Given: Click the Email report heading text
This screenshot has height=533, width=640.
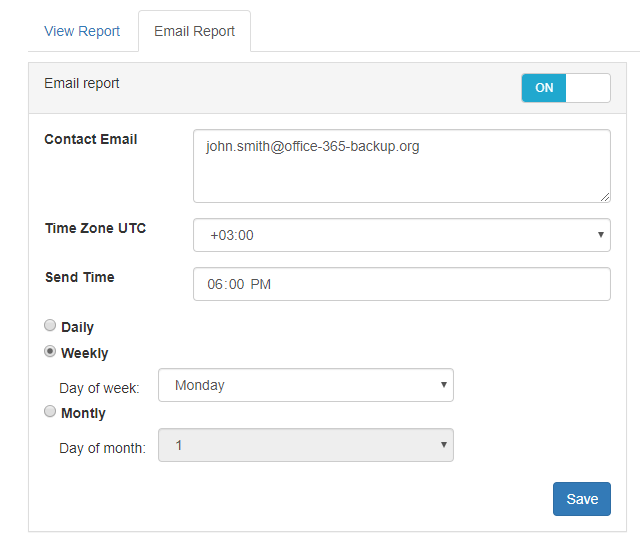Looking at the screenshot, I should (x=82, y=83).
